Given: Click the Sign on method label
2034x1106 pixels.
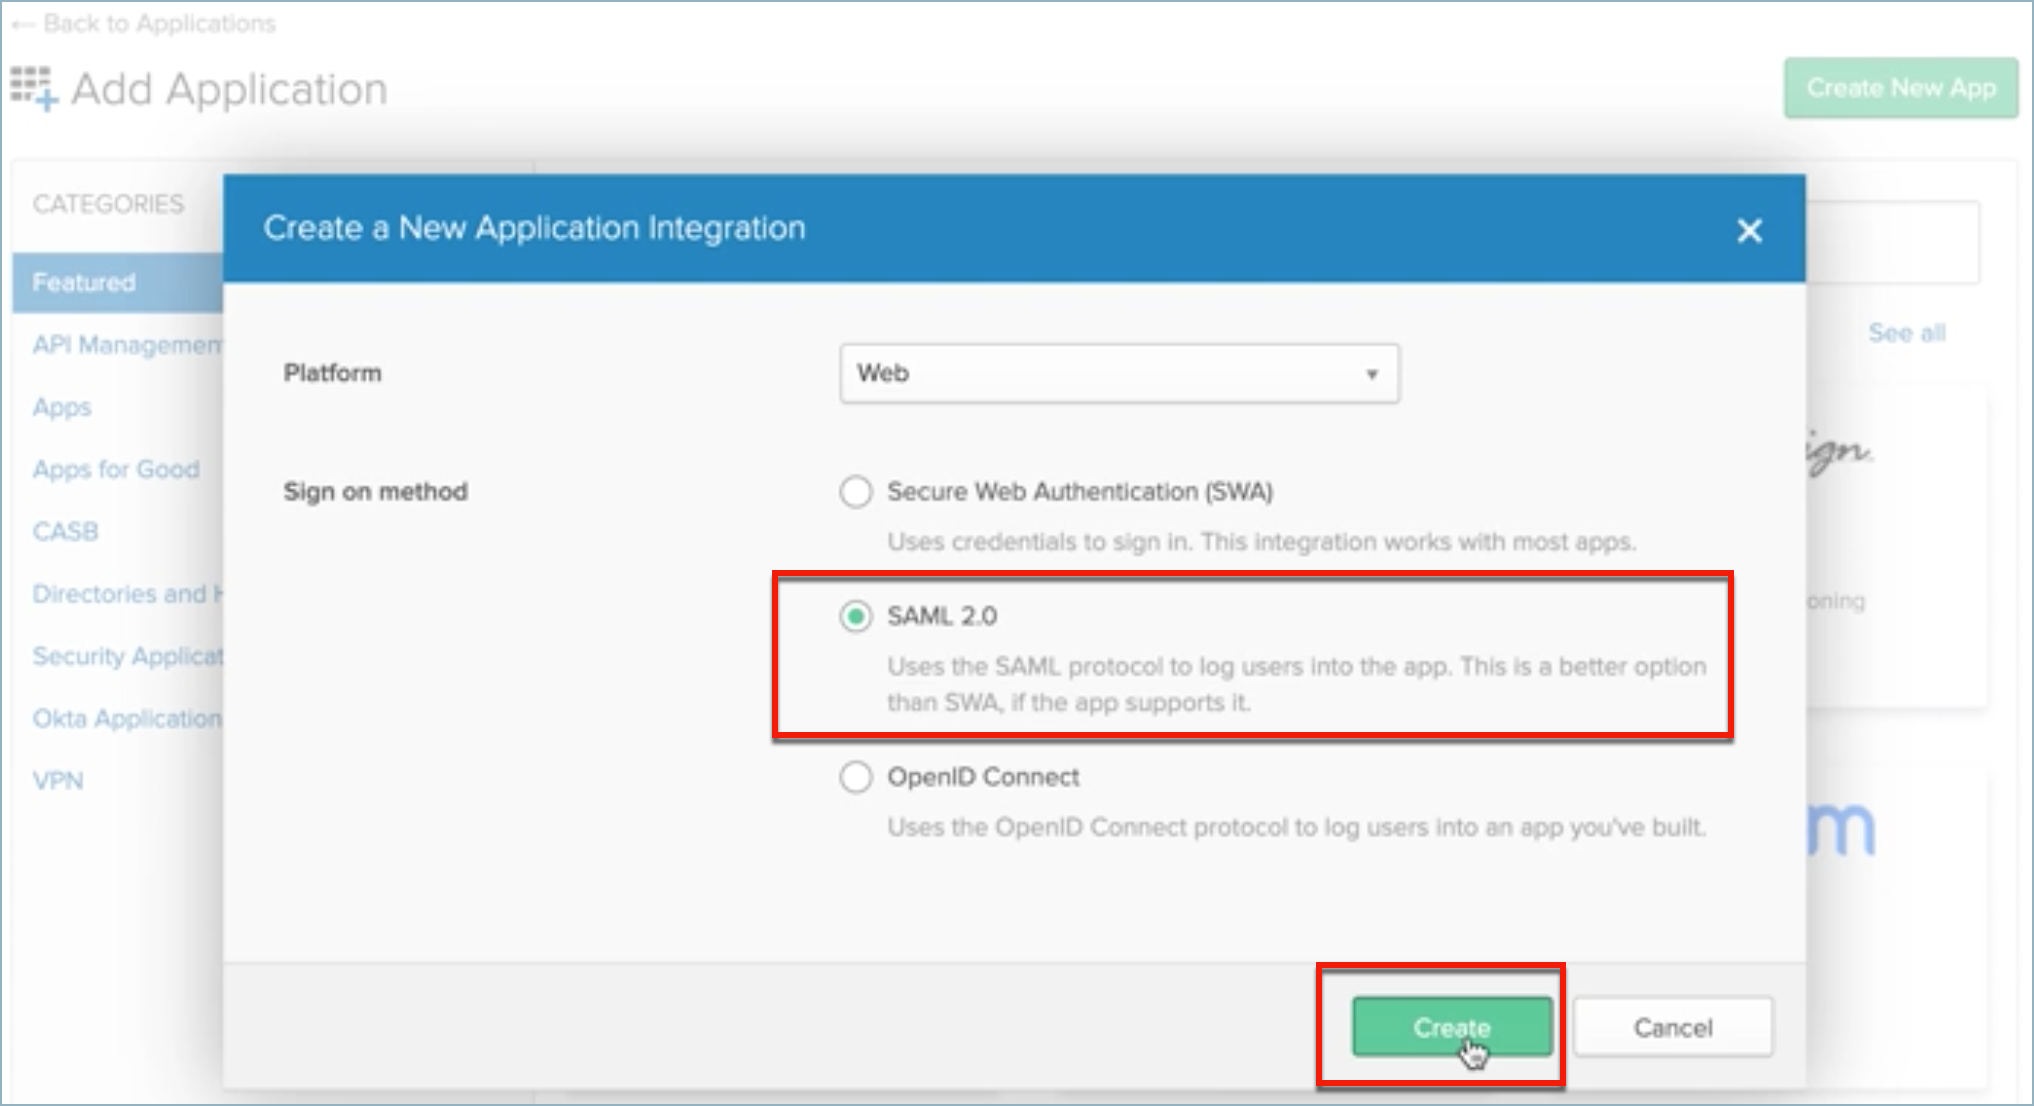Looking at the screenshot, I should coord(375,492).
